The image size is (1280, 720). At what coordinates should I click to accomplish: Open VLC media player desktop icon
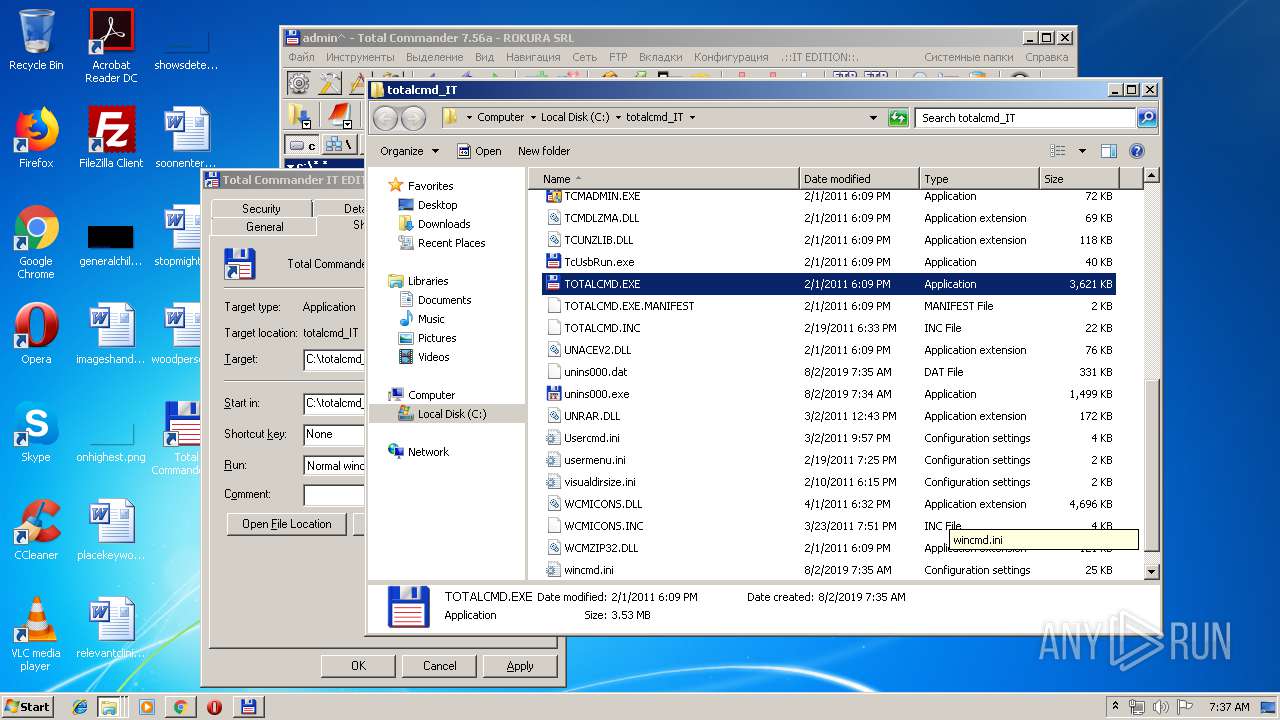coord(36,634)
